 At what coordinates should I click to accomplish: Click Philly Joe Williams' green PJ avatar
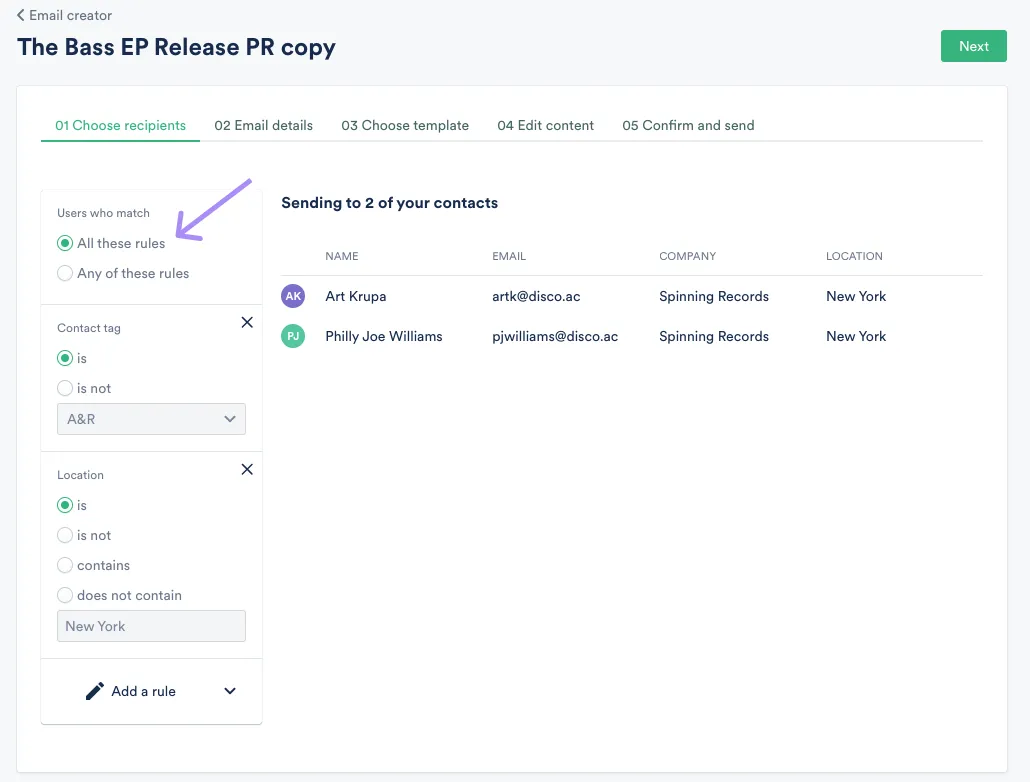(293, 336)
